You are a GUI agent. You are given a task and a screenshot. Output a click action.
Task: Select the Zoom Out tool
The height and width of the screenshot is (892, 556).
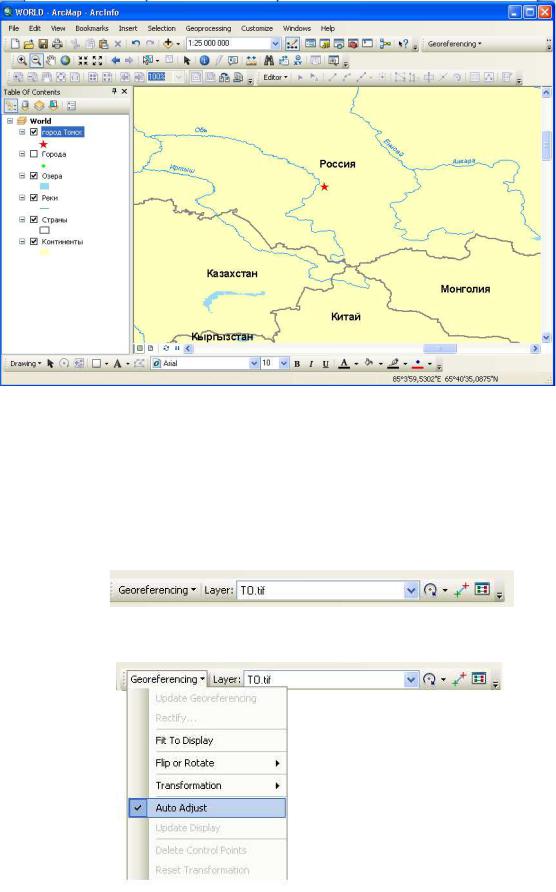pos(36,60)
